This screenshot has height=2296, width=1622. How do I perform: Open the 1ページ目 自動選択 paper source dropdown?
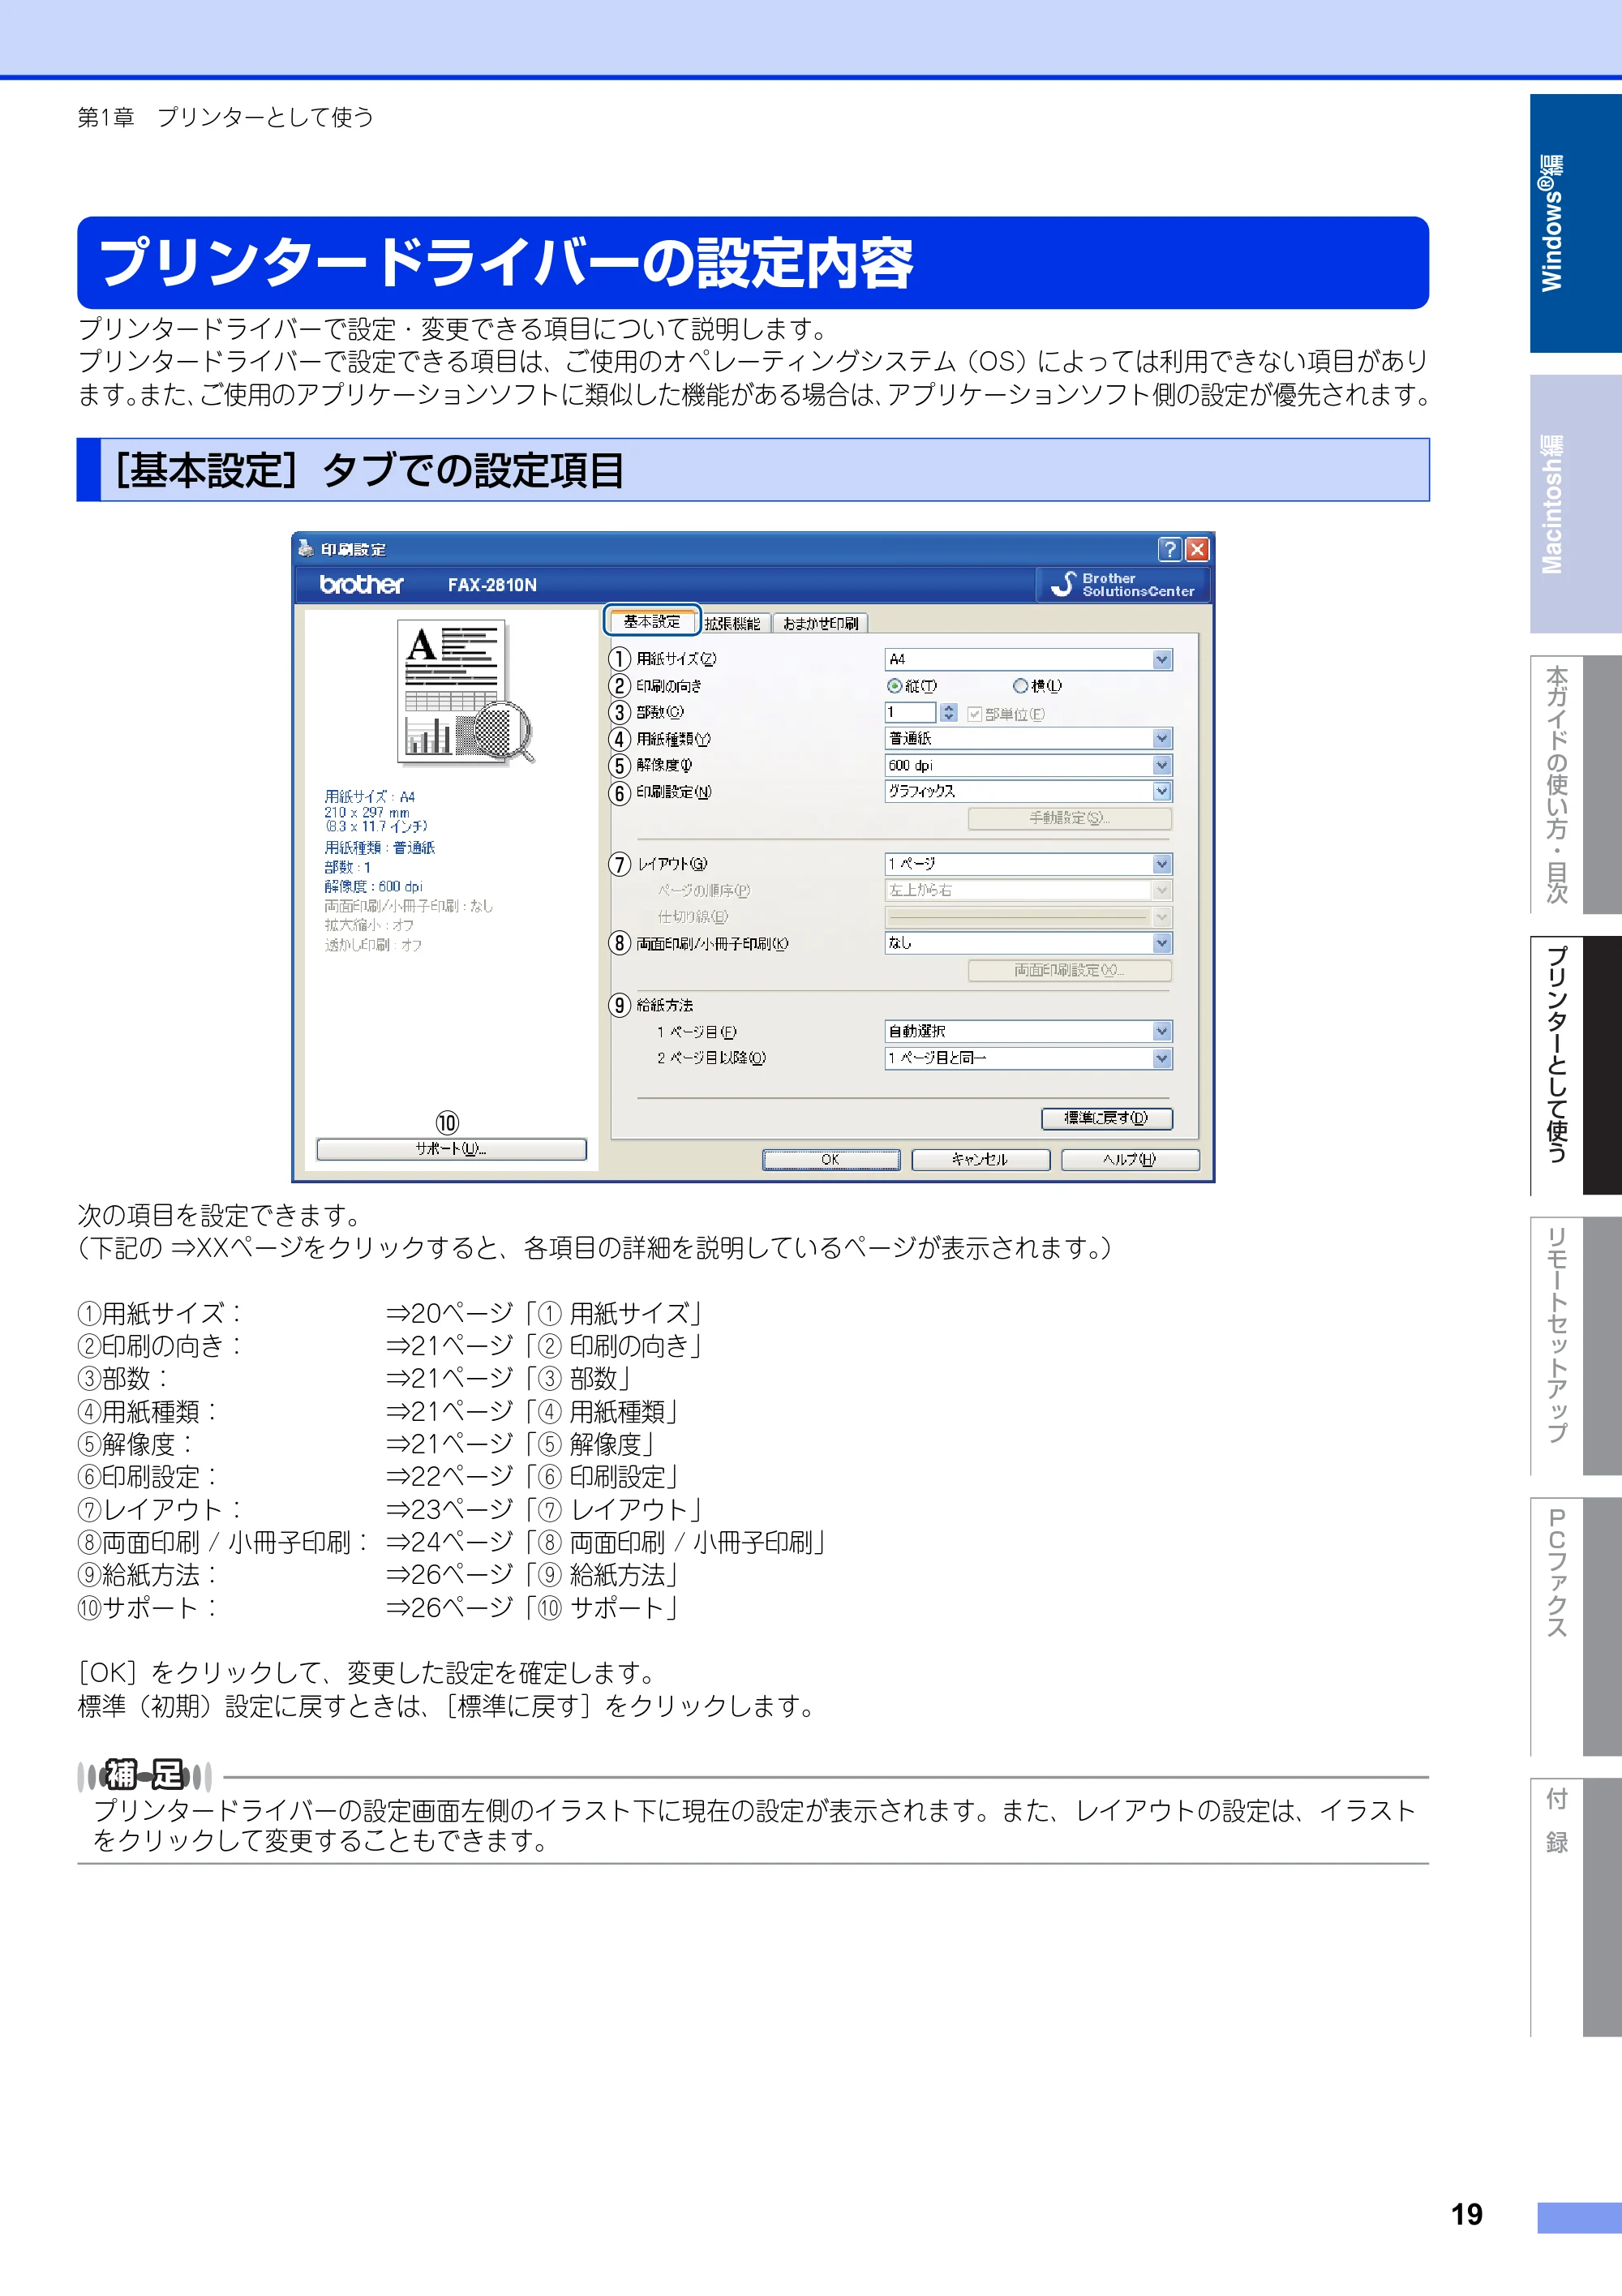tap(1028, 1031)
